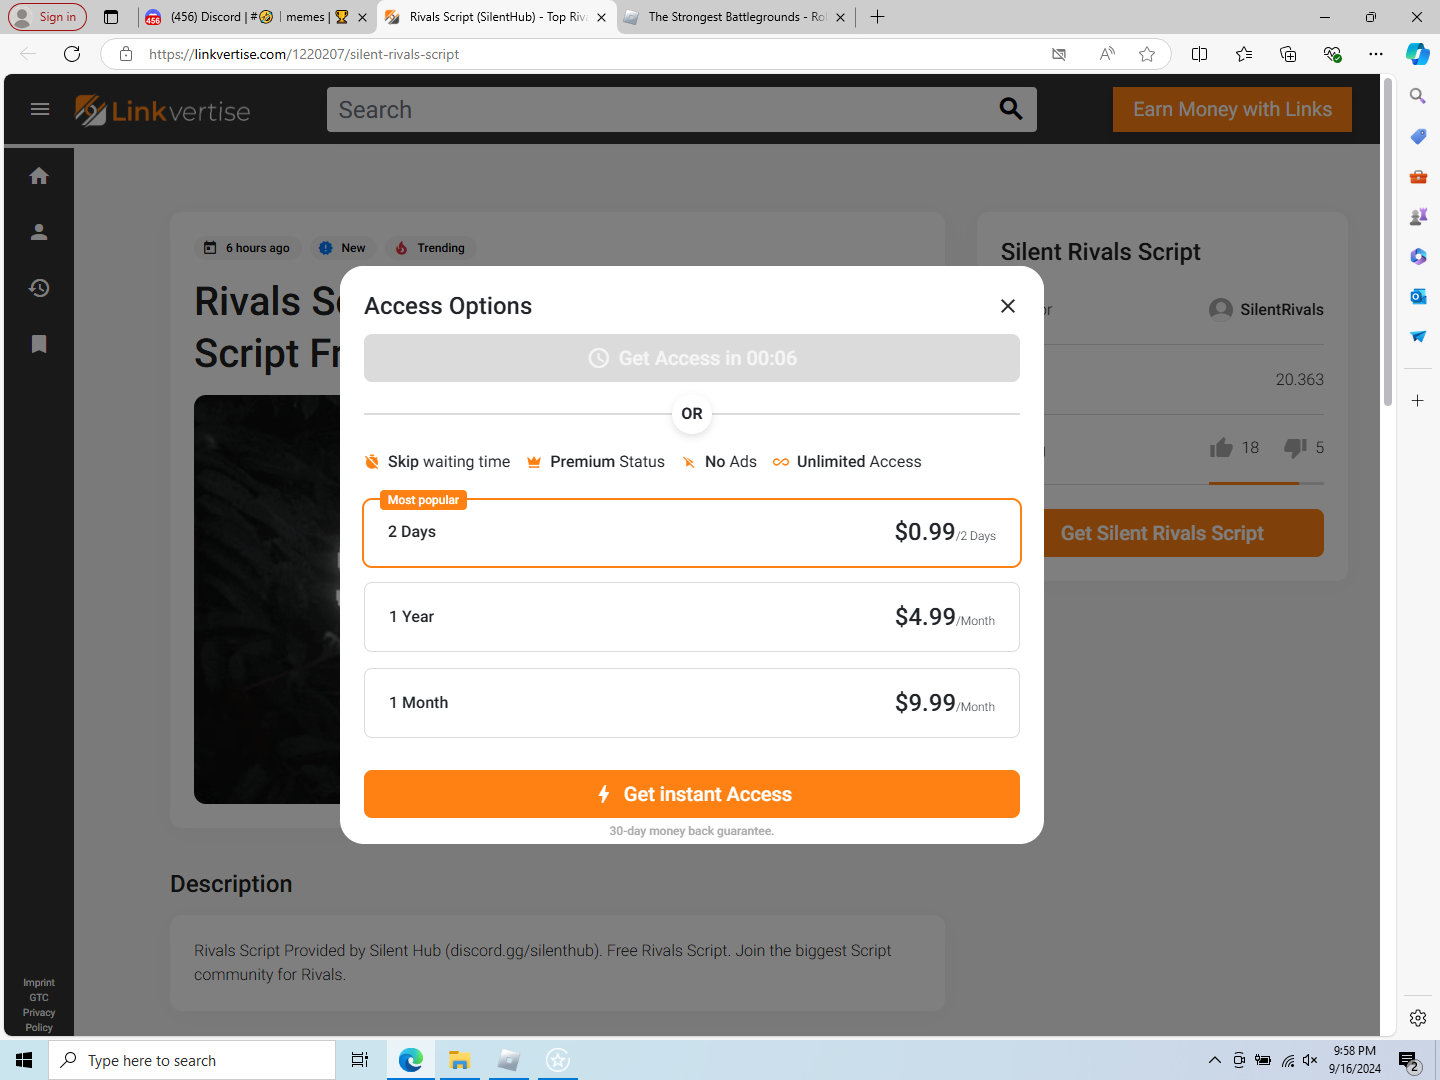Click the Read aloud icon in the address bar
Image resolution: width=1440 pixels, height=1080 pixels.
[1107, 54]
